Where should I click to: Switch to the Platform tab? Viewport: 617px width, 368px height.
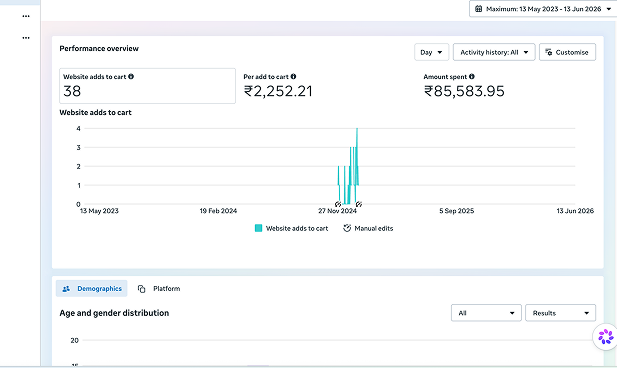[159, 288]
